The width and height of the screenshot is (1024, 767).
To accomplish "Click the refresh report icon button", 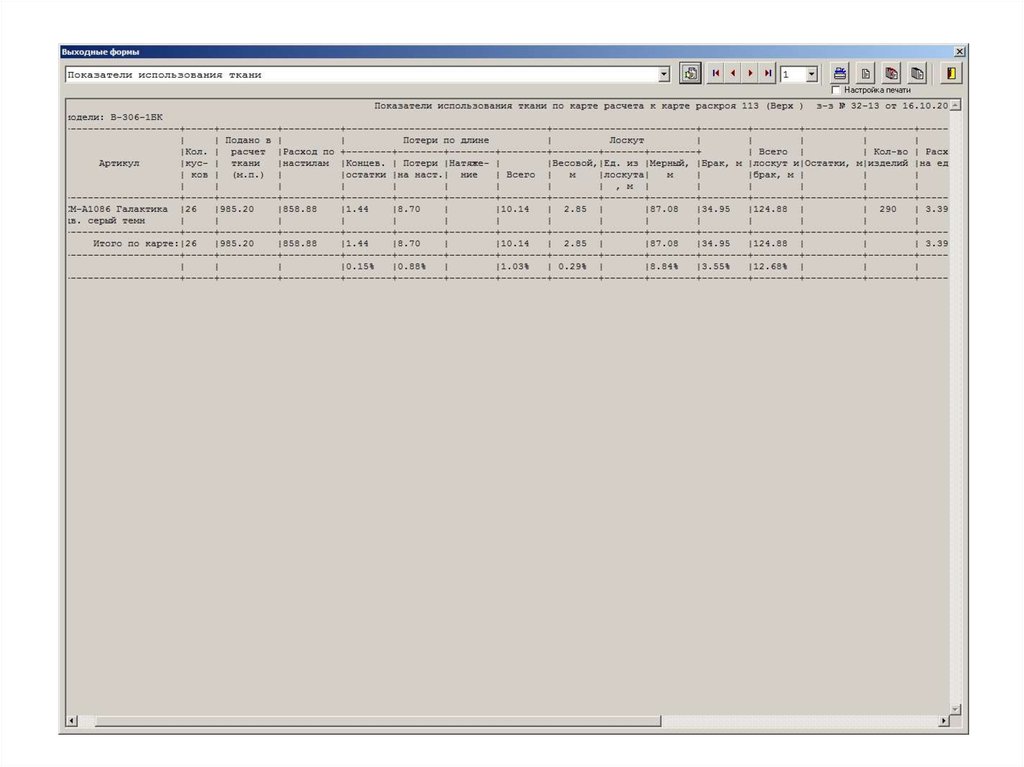I will tap(690, 74).
